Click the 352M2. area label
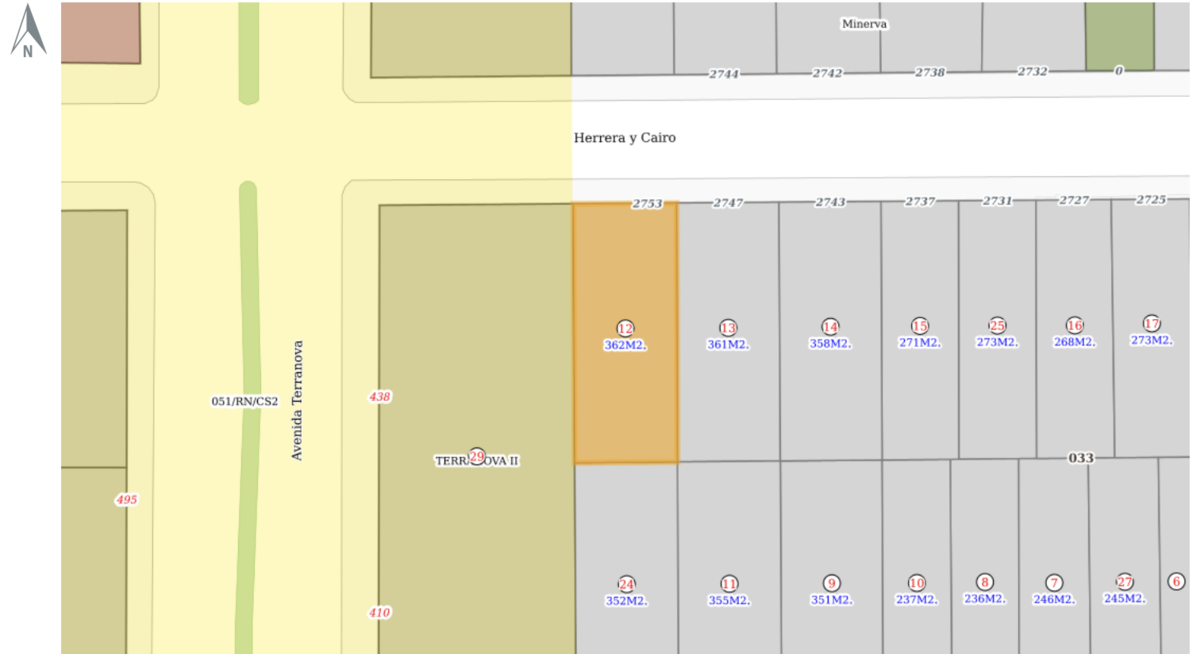 tap(626, 601)
